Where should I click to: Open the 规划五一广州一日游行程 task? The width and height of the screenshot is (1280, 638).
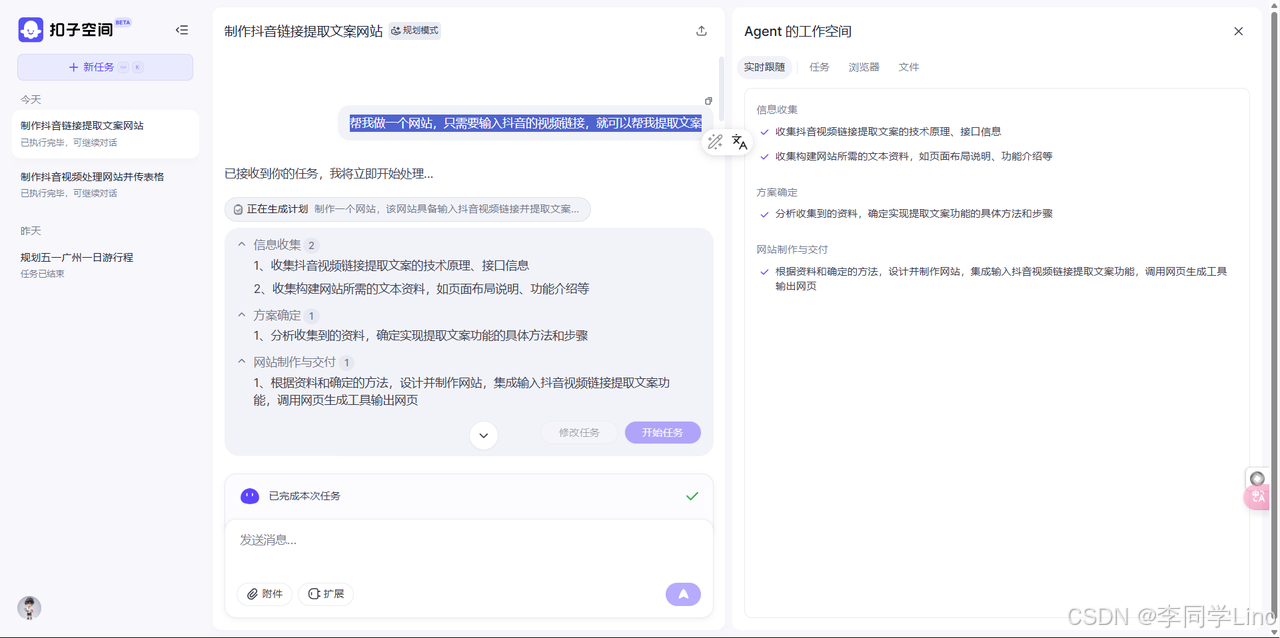tap(105, 265)
